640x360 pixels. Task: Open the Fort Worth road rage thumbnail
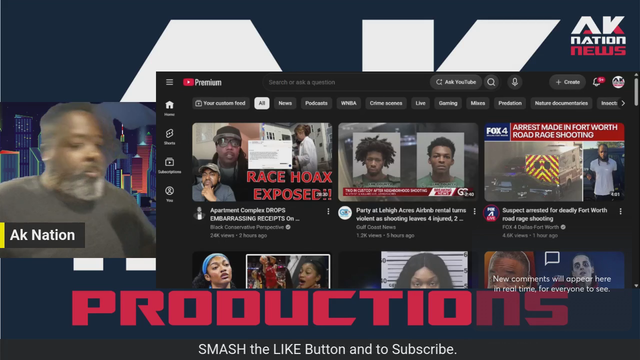tap(554, 162)
